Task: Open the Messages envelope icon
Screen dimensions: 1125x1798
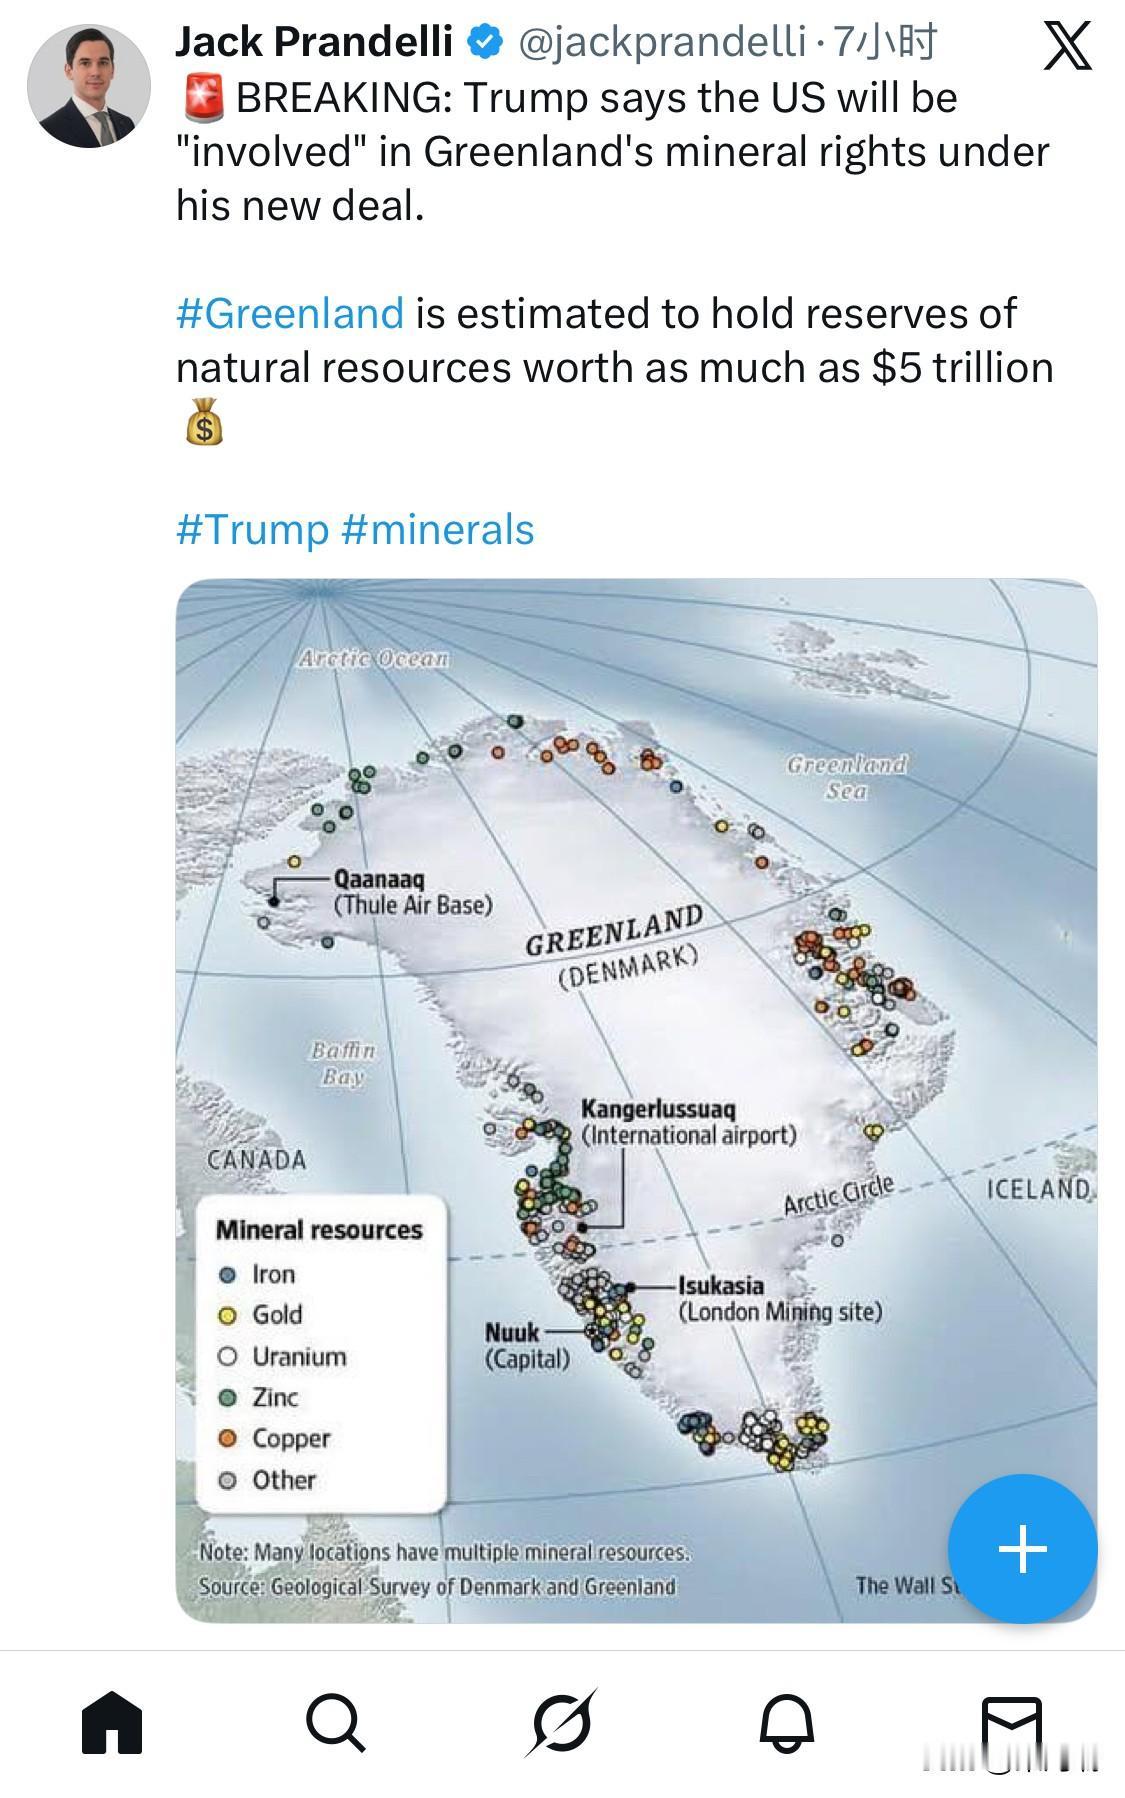Action: pos(1011,1723)
